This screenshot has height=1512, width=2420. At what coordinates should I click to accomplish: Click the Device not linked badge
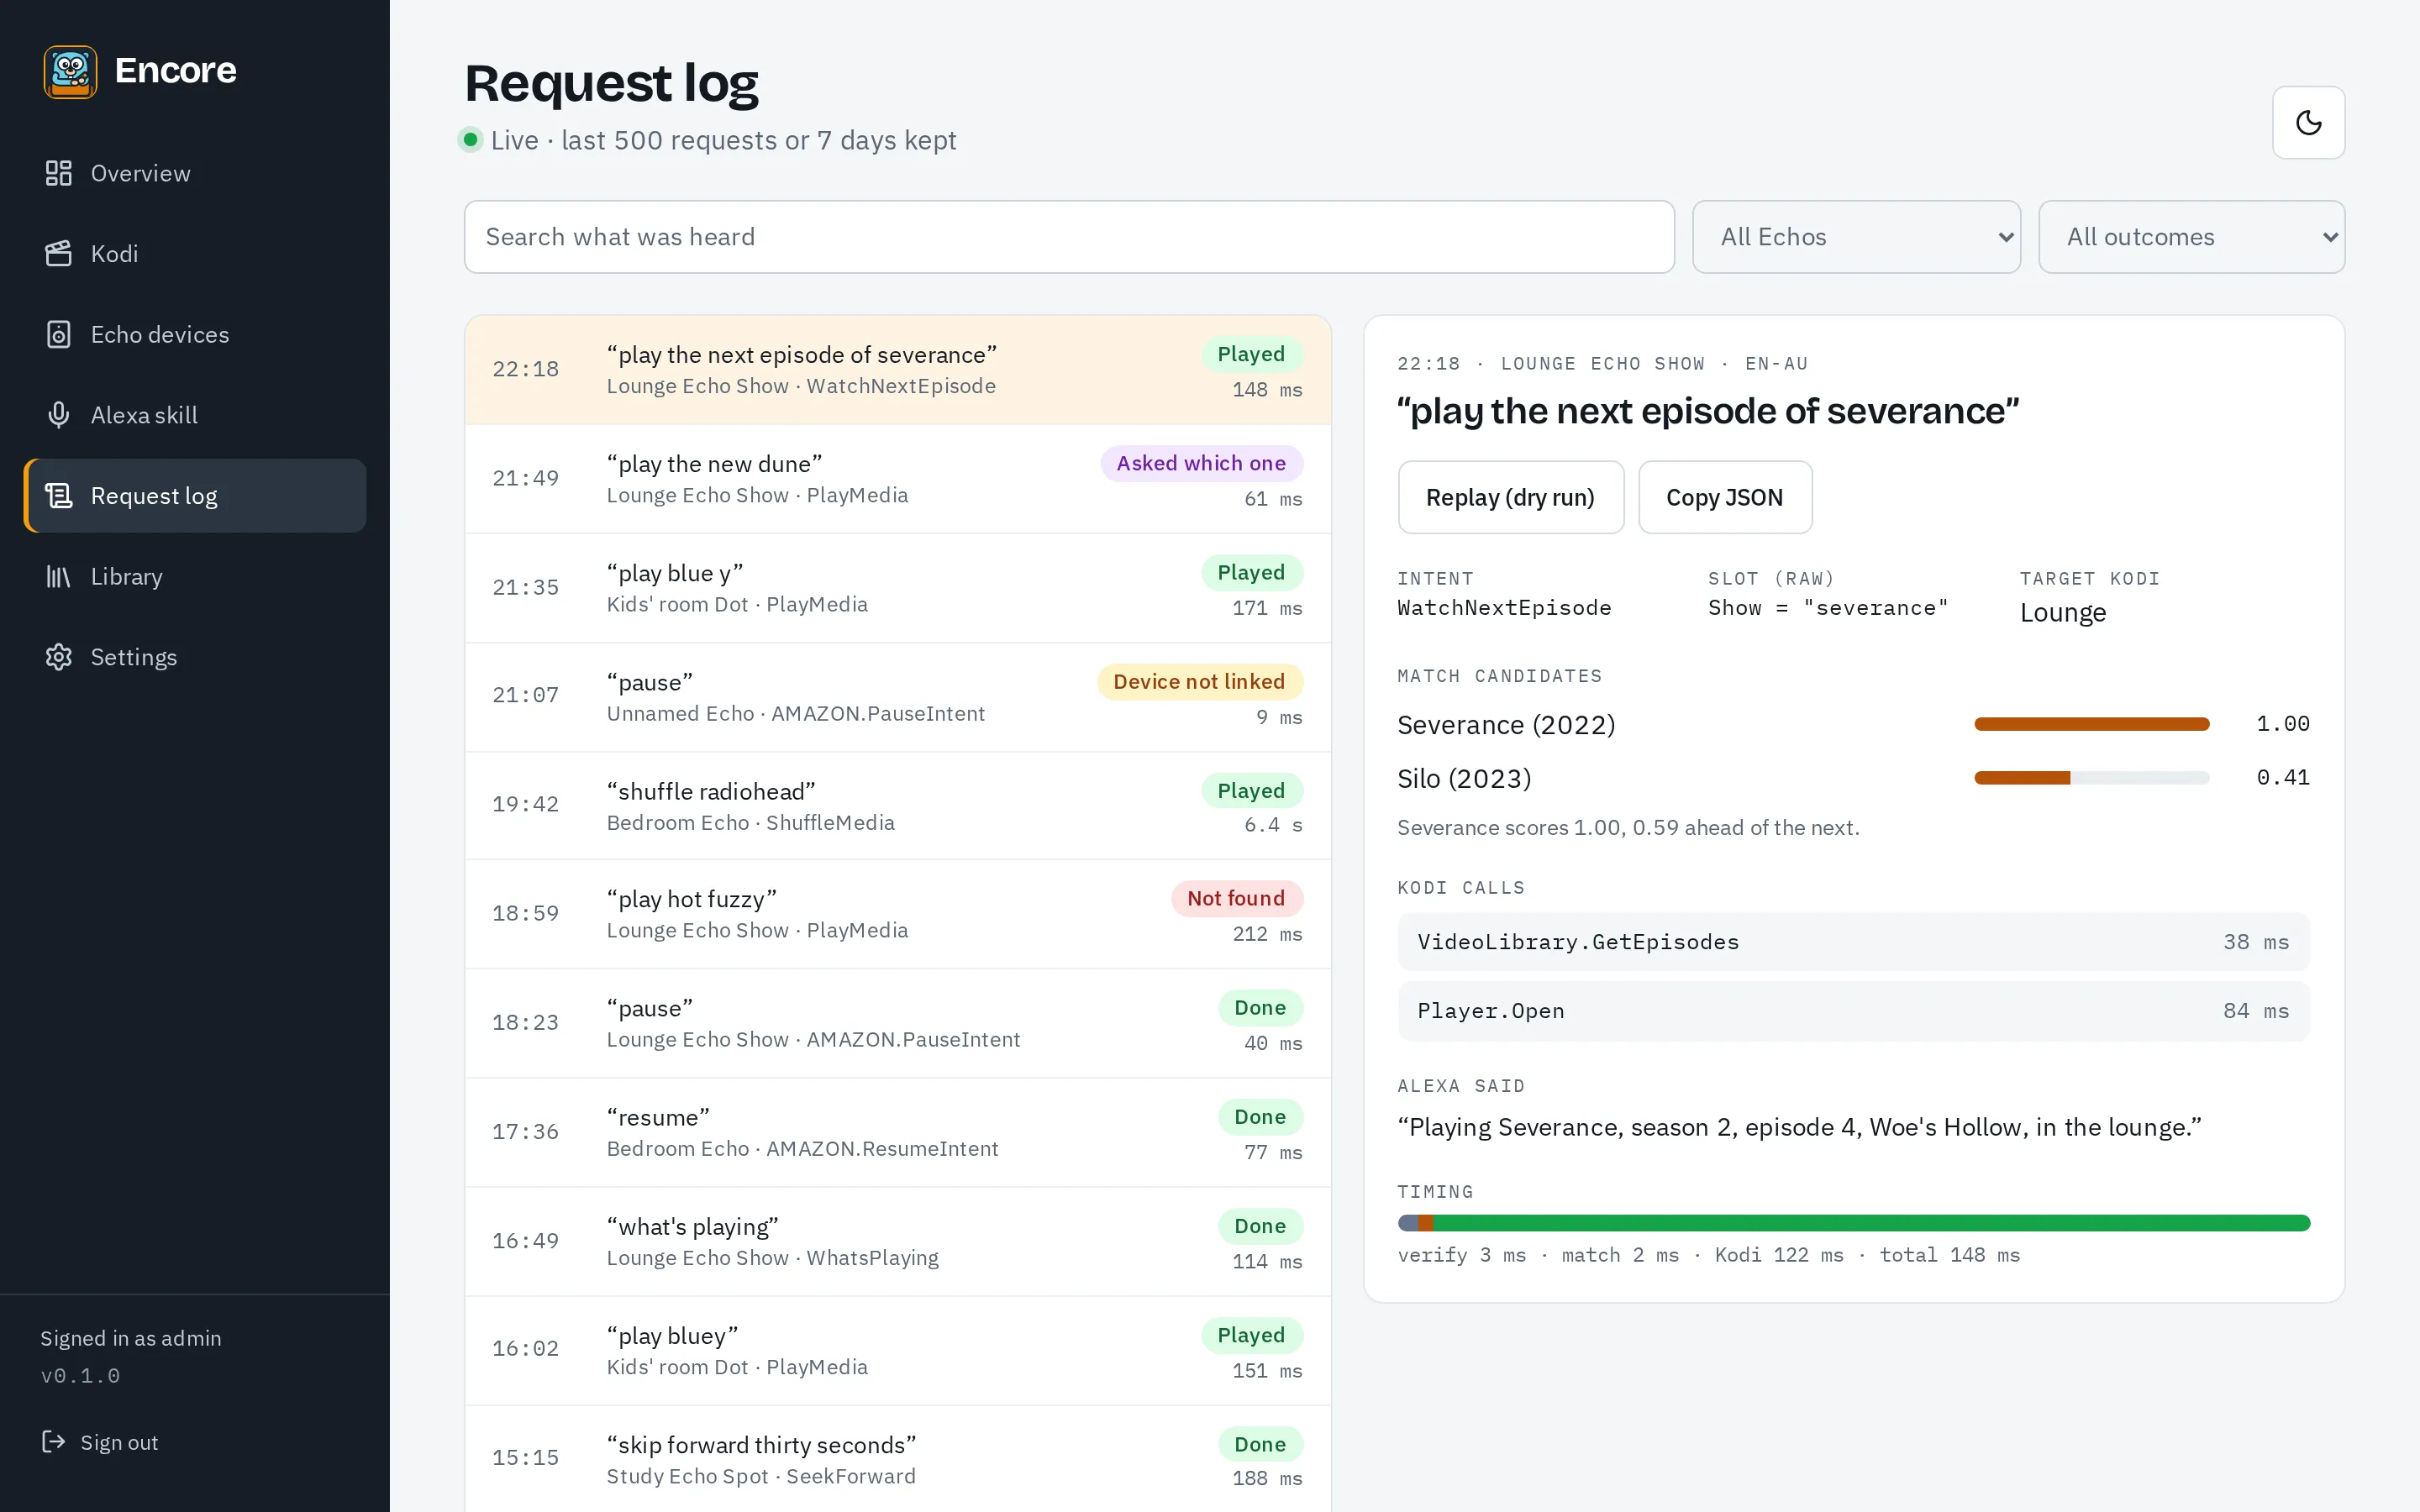point(1199,682)
